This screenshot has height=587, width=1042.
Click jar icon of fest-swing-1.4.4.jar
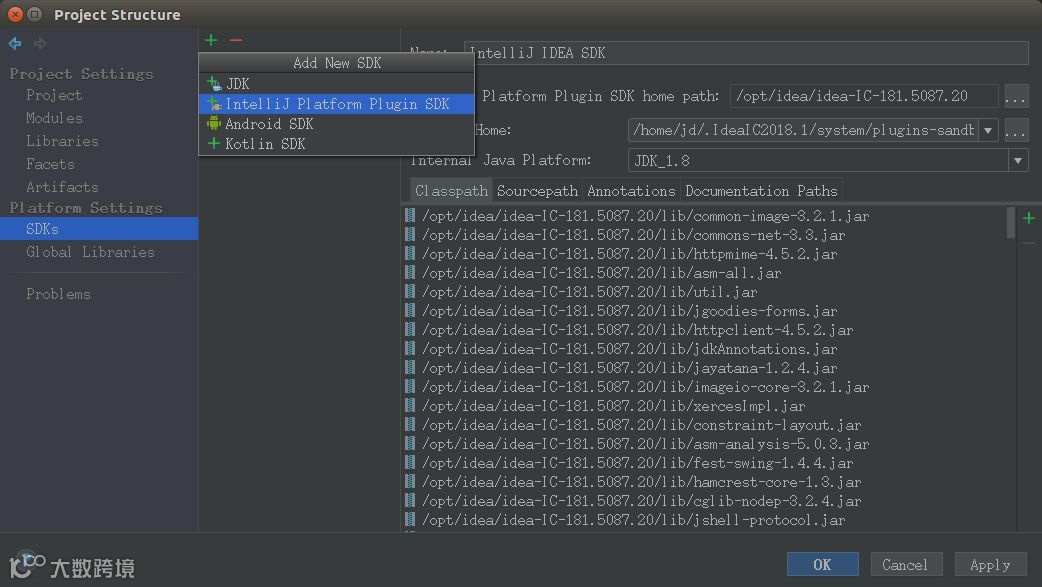pyautogui.click(x=410, y=463)
